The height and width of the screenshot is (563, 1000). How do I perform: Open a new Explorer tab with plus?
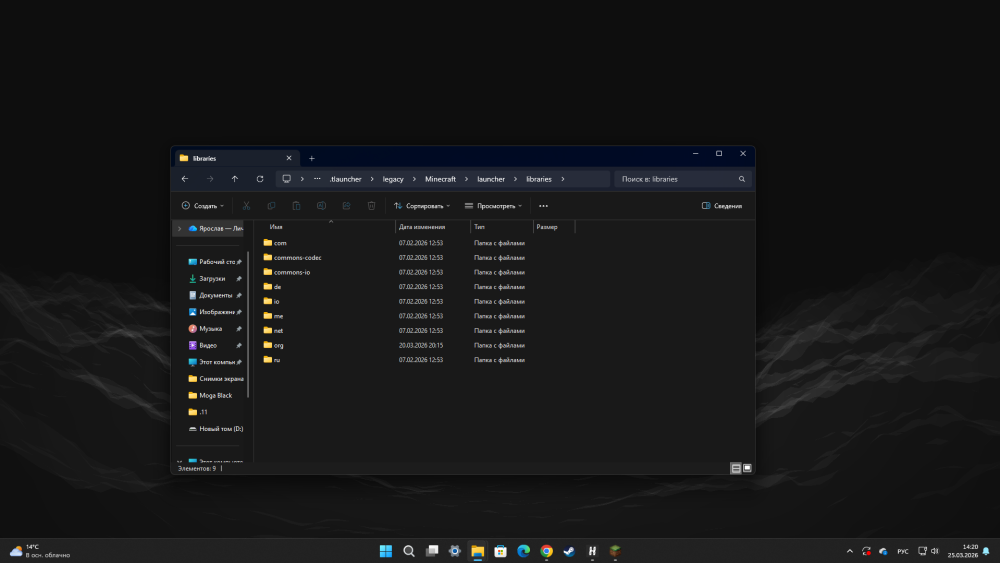pyautogui.click(x=312, y=158)
